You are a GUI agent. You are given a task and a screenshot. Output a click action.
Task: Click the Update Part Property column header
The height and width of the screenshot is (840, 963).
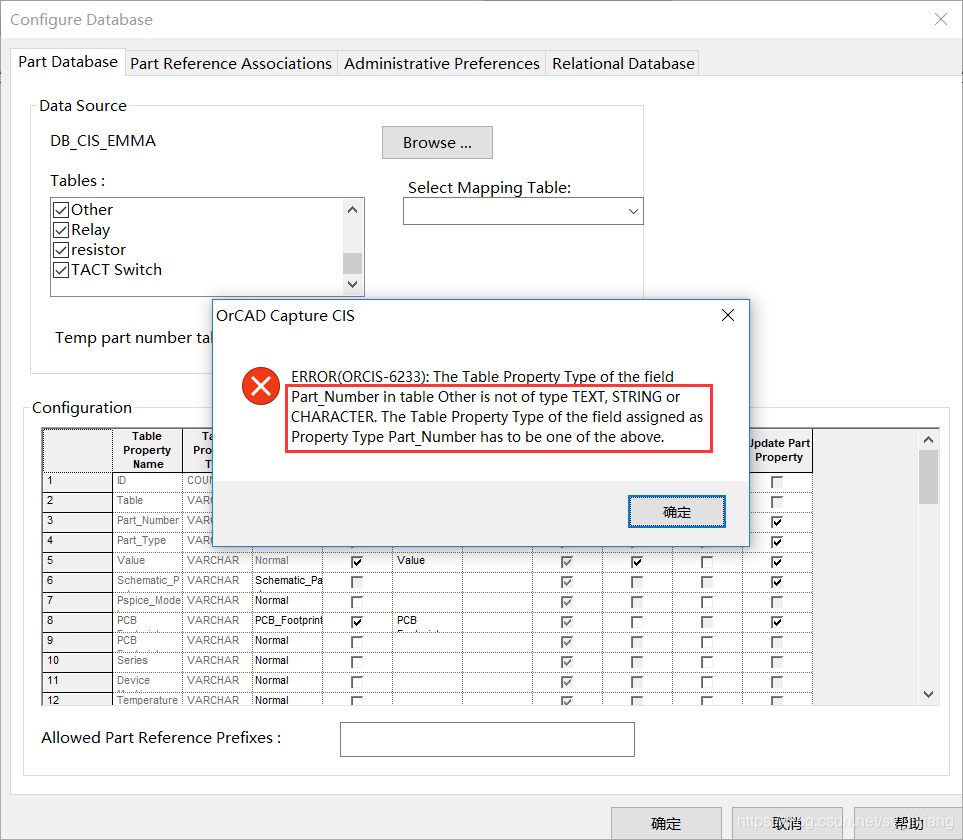coord(780,451)
